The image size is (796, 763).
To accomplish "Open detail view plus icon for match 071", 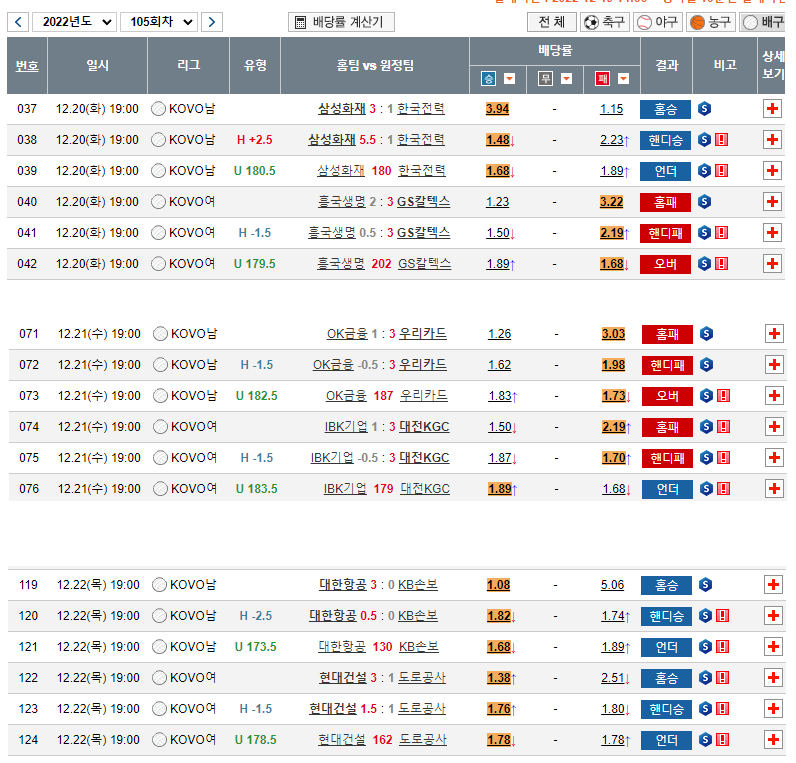I will point(772,334).
